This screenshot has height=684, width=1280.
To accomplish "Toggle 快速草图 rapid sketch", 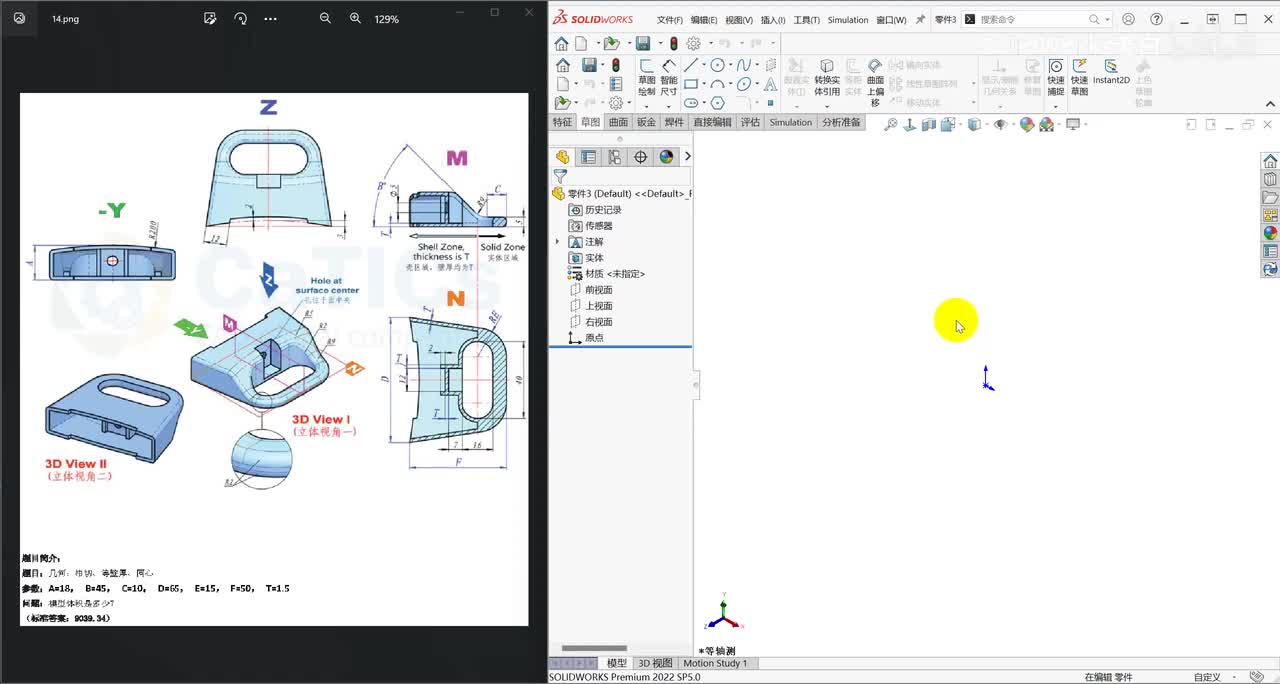I will [1079, 77].
